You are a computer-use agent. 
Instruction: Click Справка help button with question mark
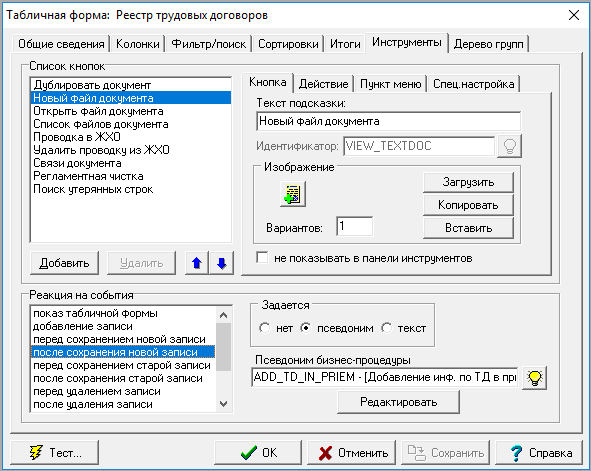539,453
